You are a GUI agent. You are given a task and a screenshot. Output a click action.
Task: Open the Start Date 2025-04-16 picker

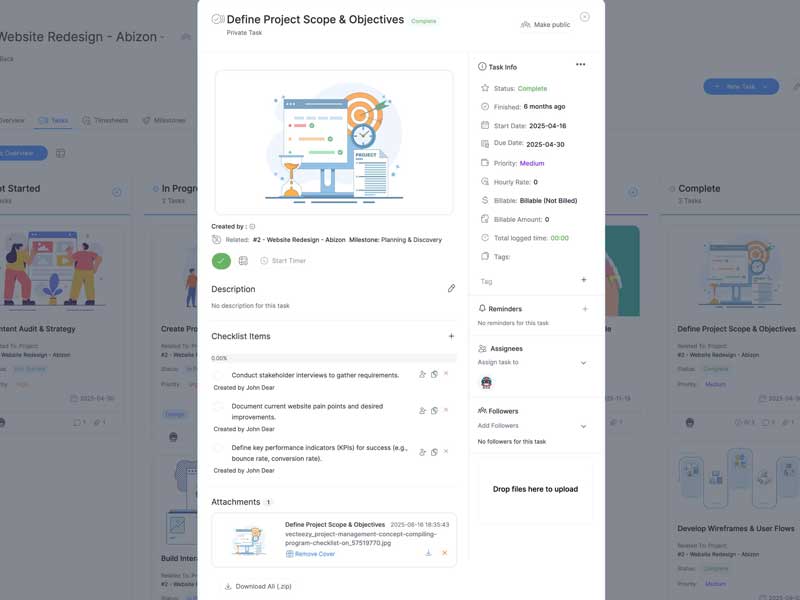click(547, 126)
